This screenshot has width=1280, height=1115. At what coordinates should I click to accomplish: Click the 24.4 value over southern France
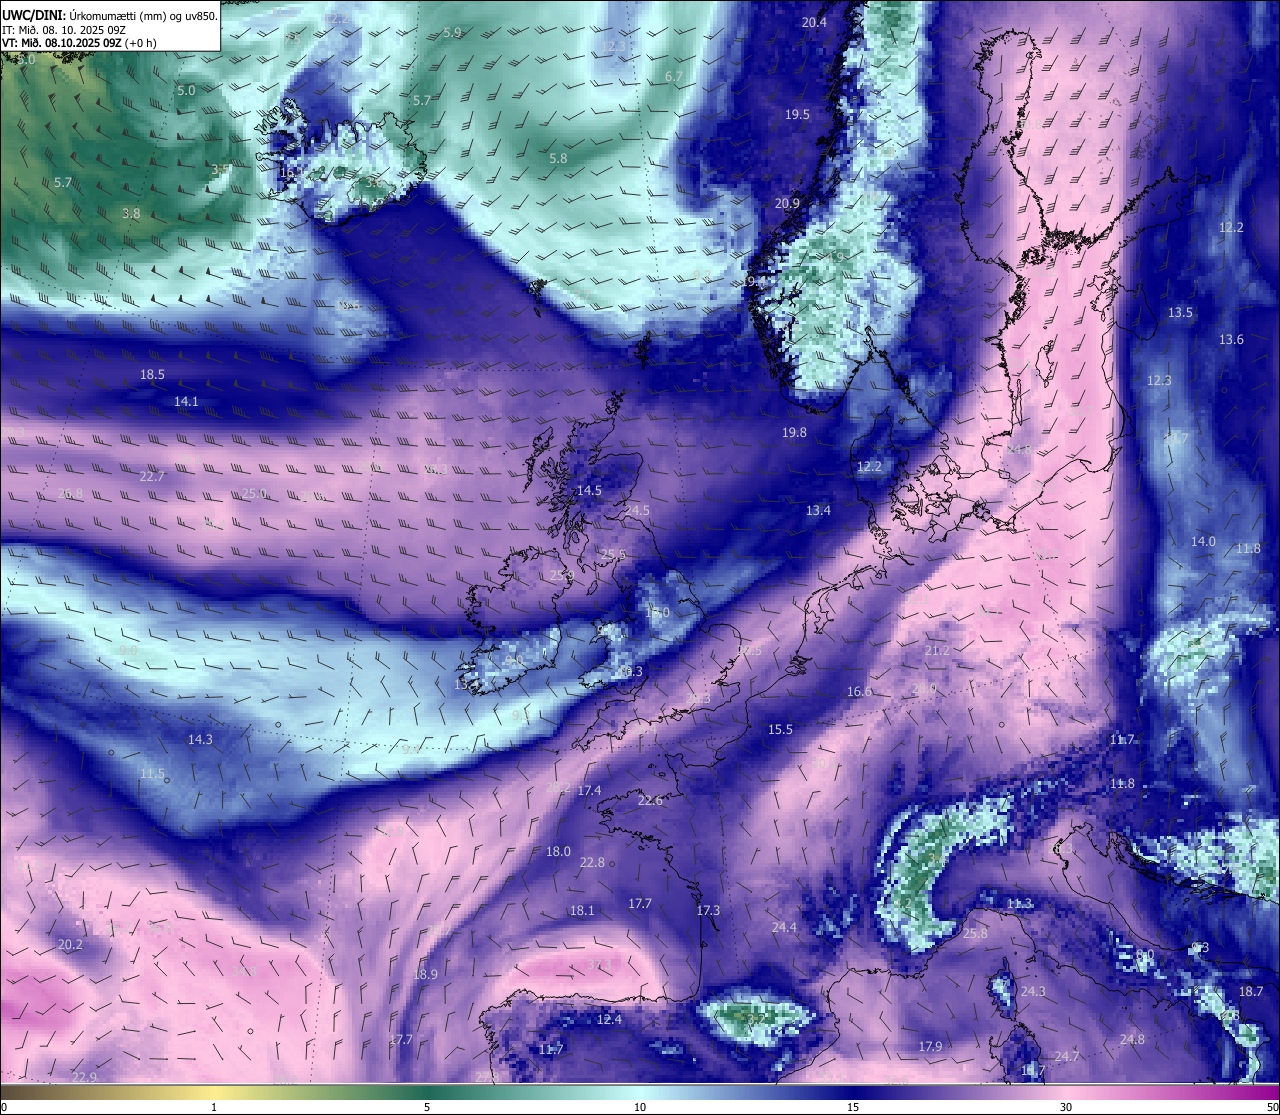(784, 927)
